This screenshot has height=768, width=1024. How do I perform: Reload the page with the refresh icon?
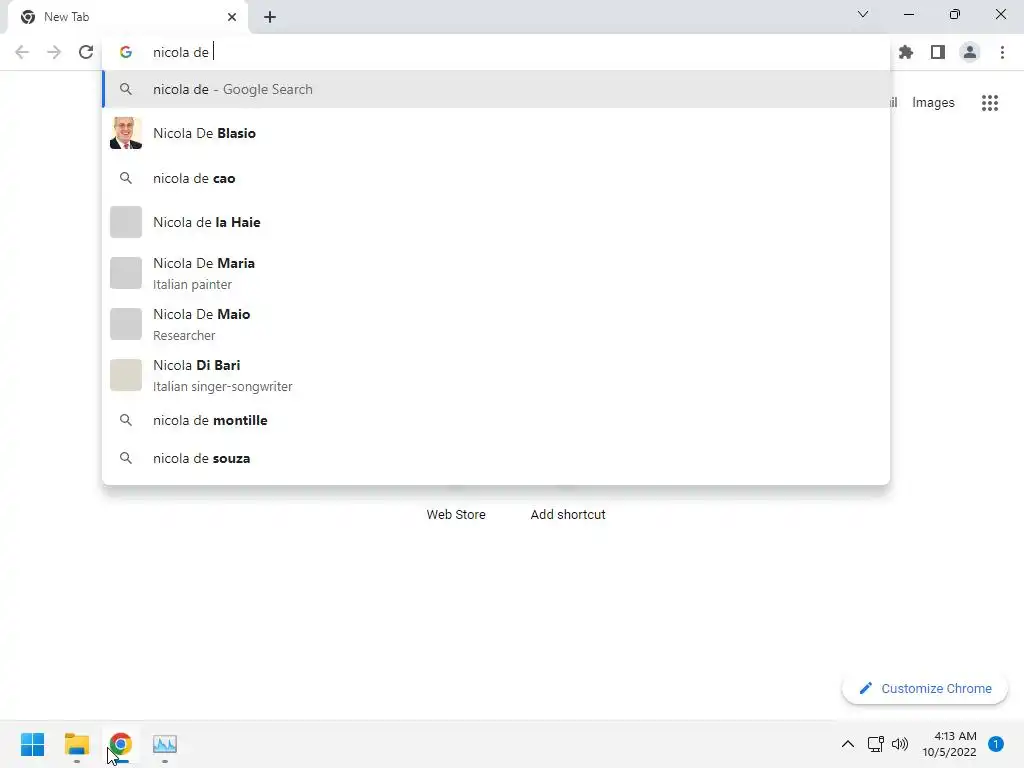tap(86, 52)
